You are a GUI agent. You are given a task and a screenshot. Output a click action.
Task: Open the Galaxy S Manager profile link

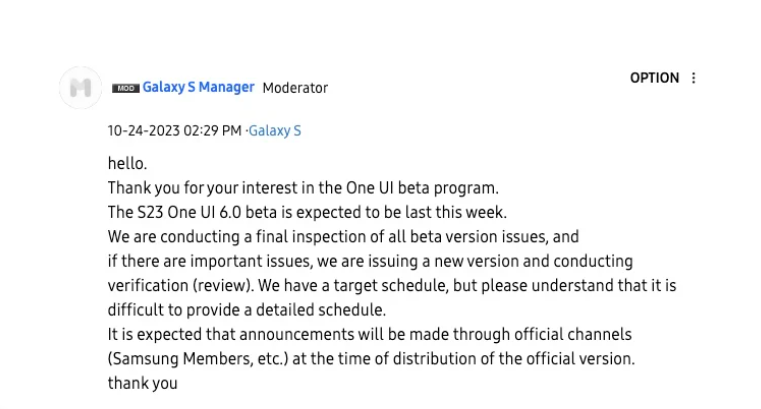click(198, 87)
